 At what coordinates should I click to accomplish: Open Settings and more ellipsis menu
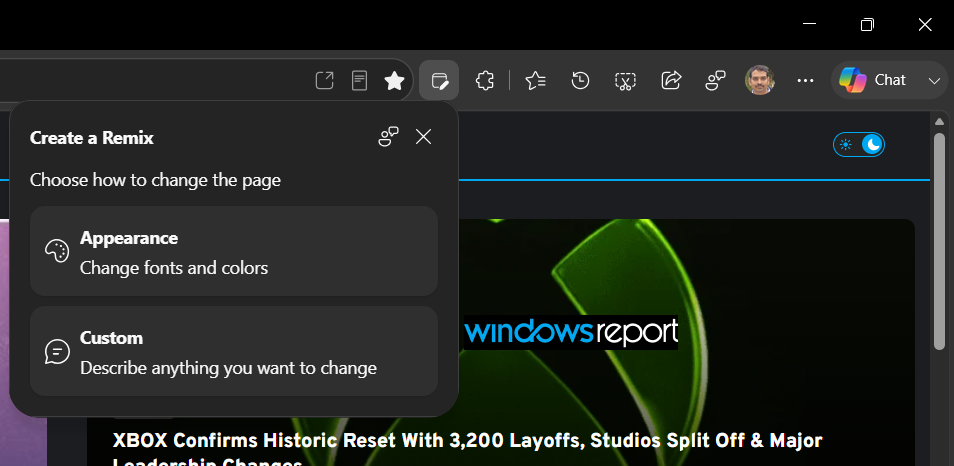(805, 80)
